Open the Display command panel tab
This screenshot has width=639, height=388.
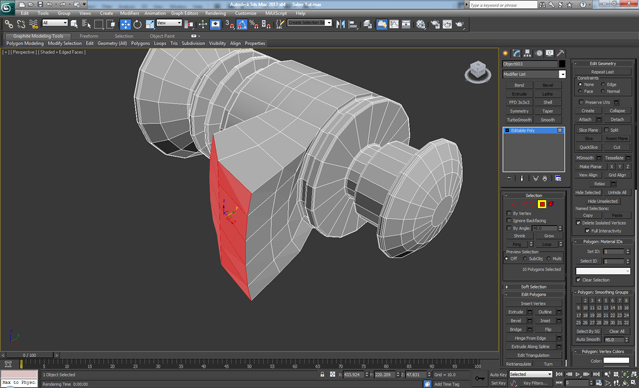click(x=550, y=53)
